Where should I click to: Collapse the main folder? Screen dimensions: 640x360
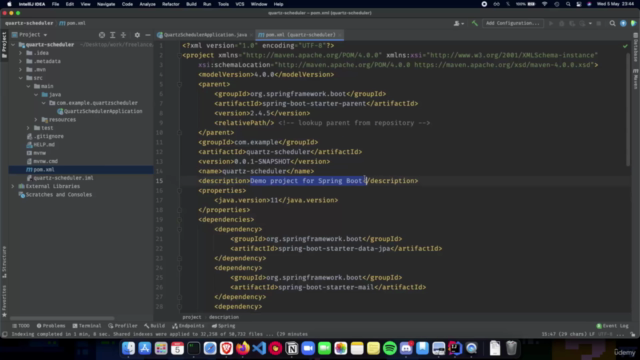[x=29, y=86]
